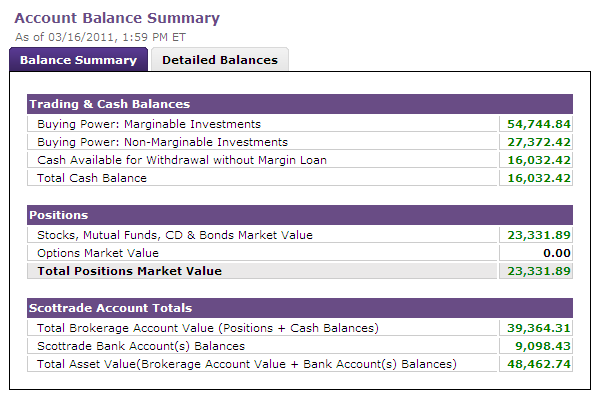Click the Options Market Value label

pos(98,253)
